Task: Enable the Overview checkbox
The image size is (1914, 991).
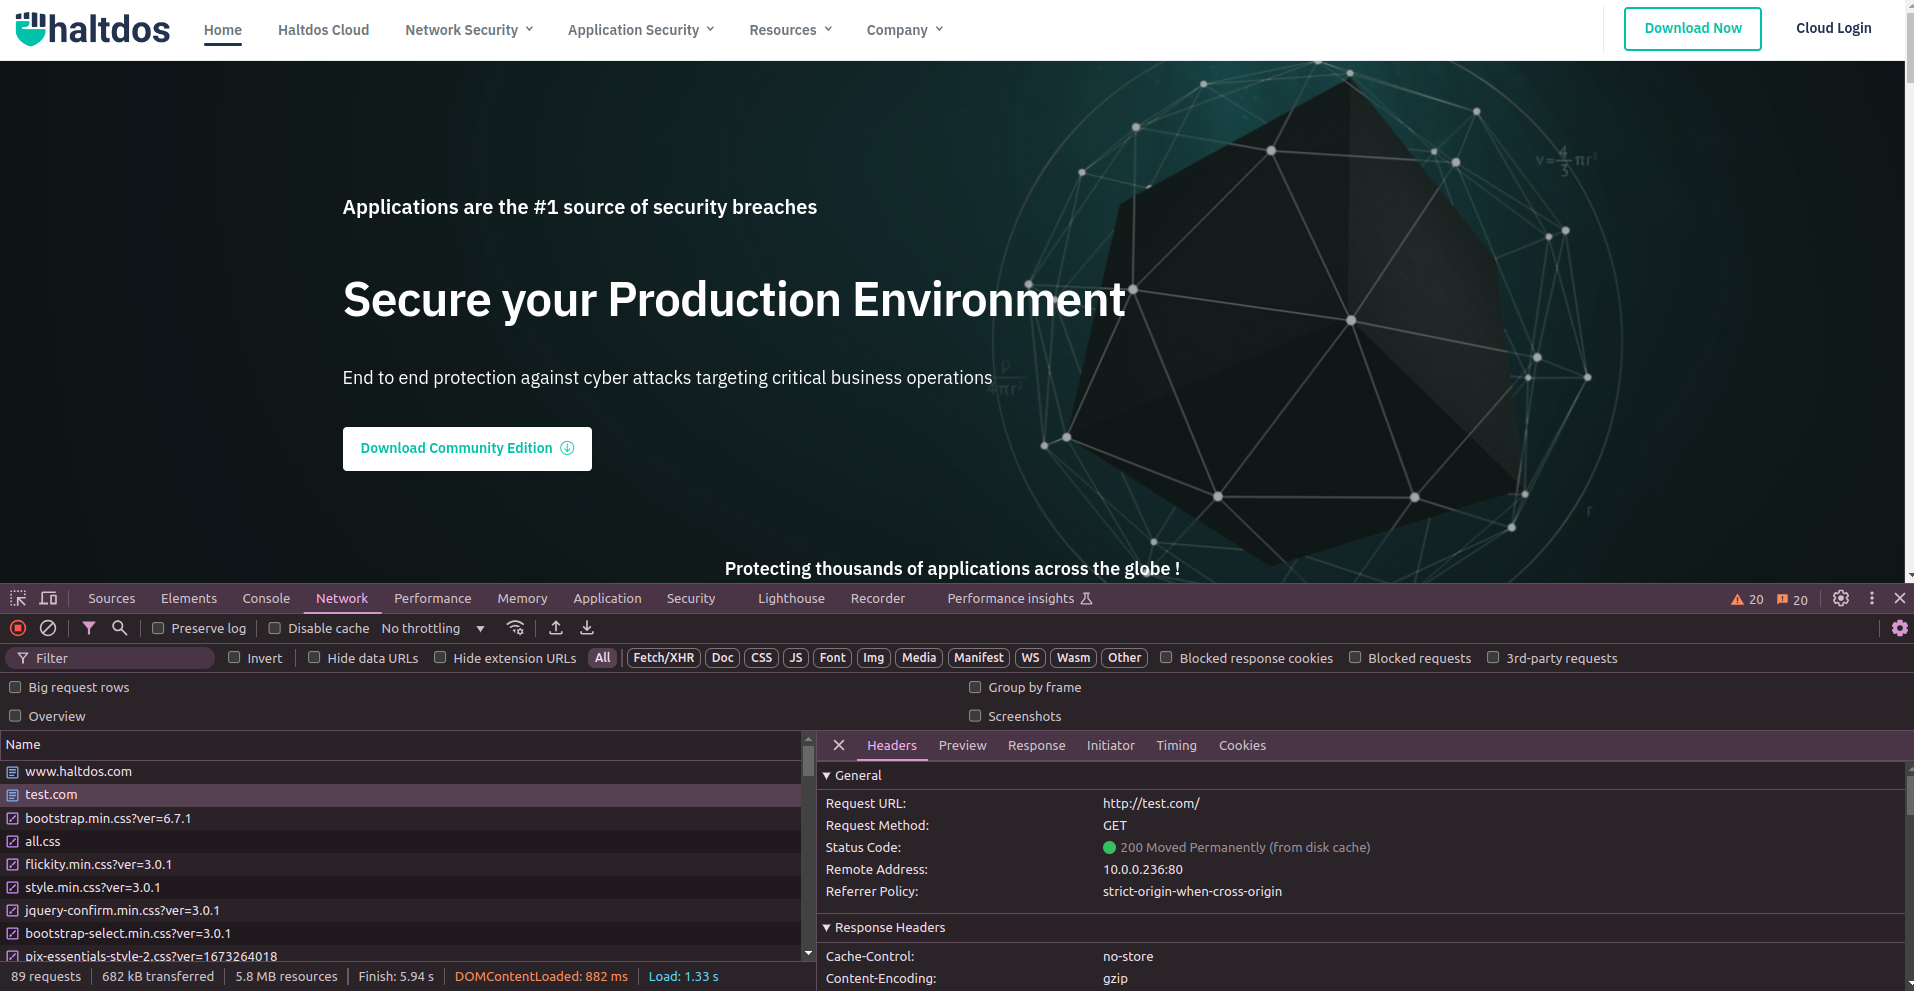Action: tap(15, 716)
